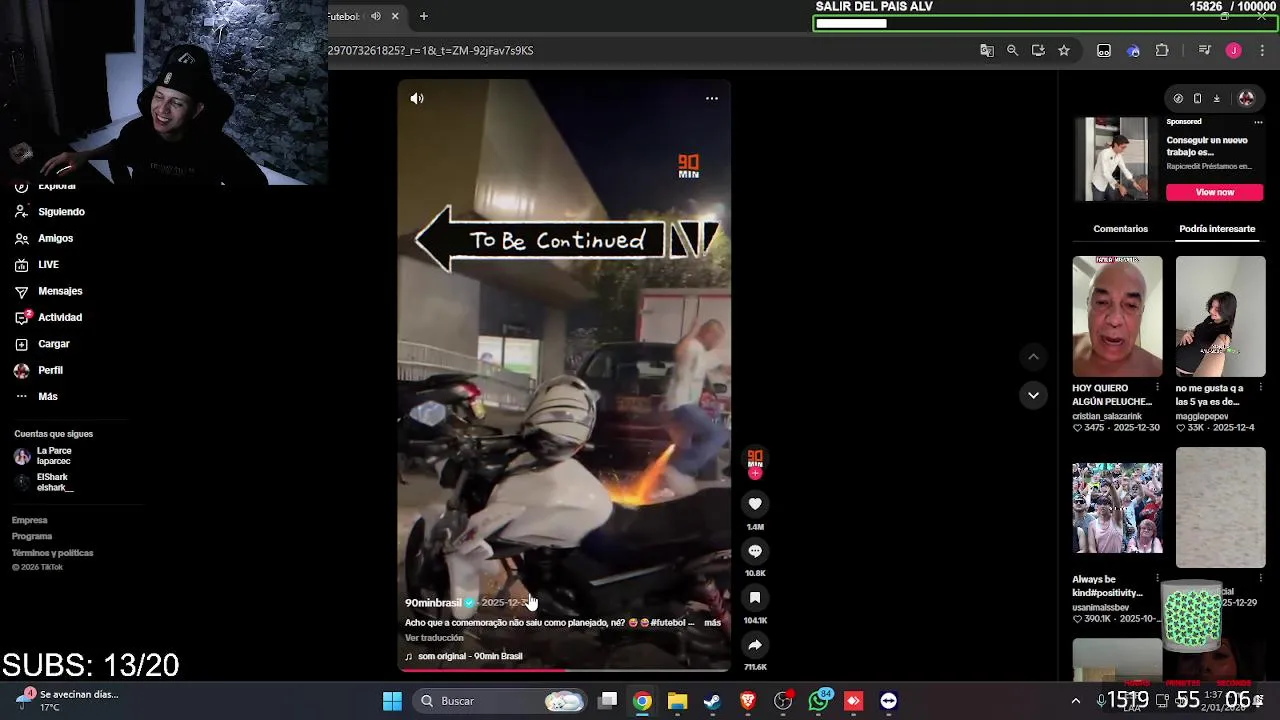Open Chrome profile J avatar
This screenshot has height=720, width=1280.
coord(1234,50)
